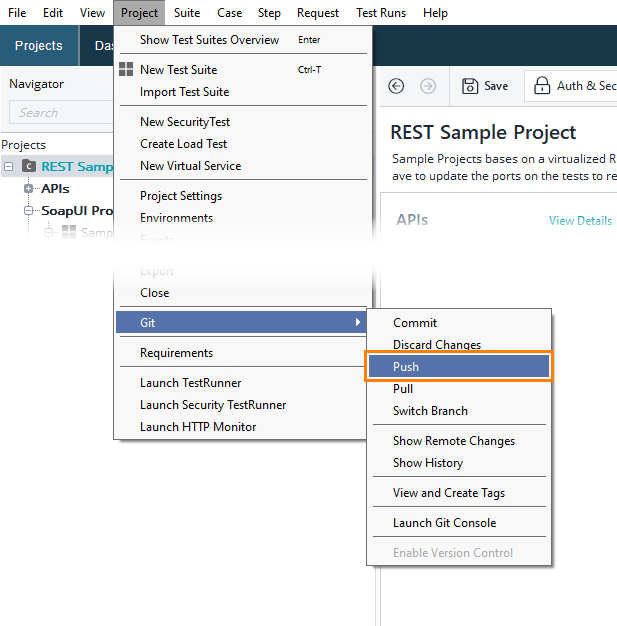Click the Projects label in Navigator
Image resolution: width=617 pixels, height=626 pixels.
click(24, 145)
